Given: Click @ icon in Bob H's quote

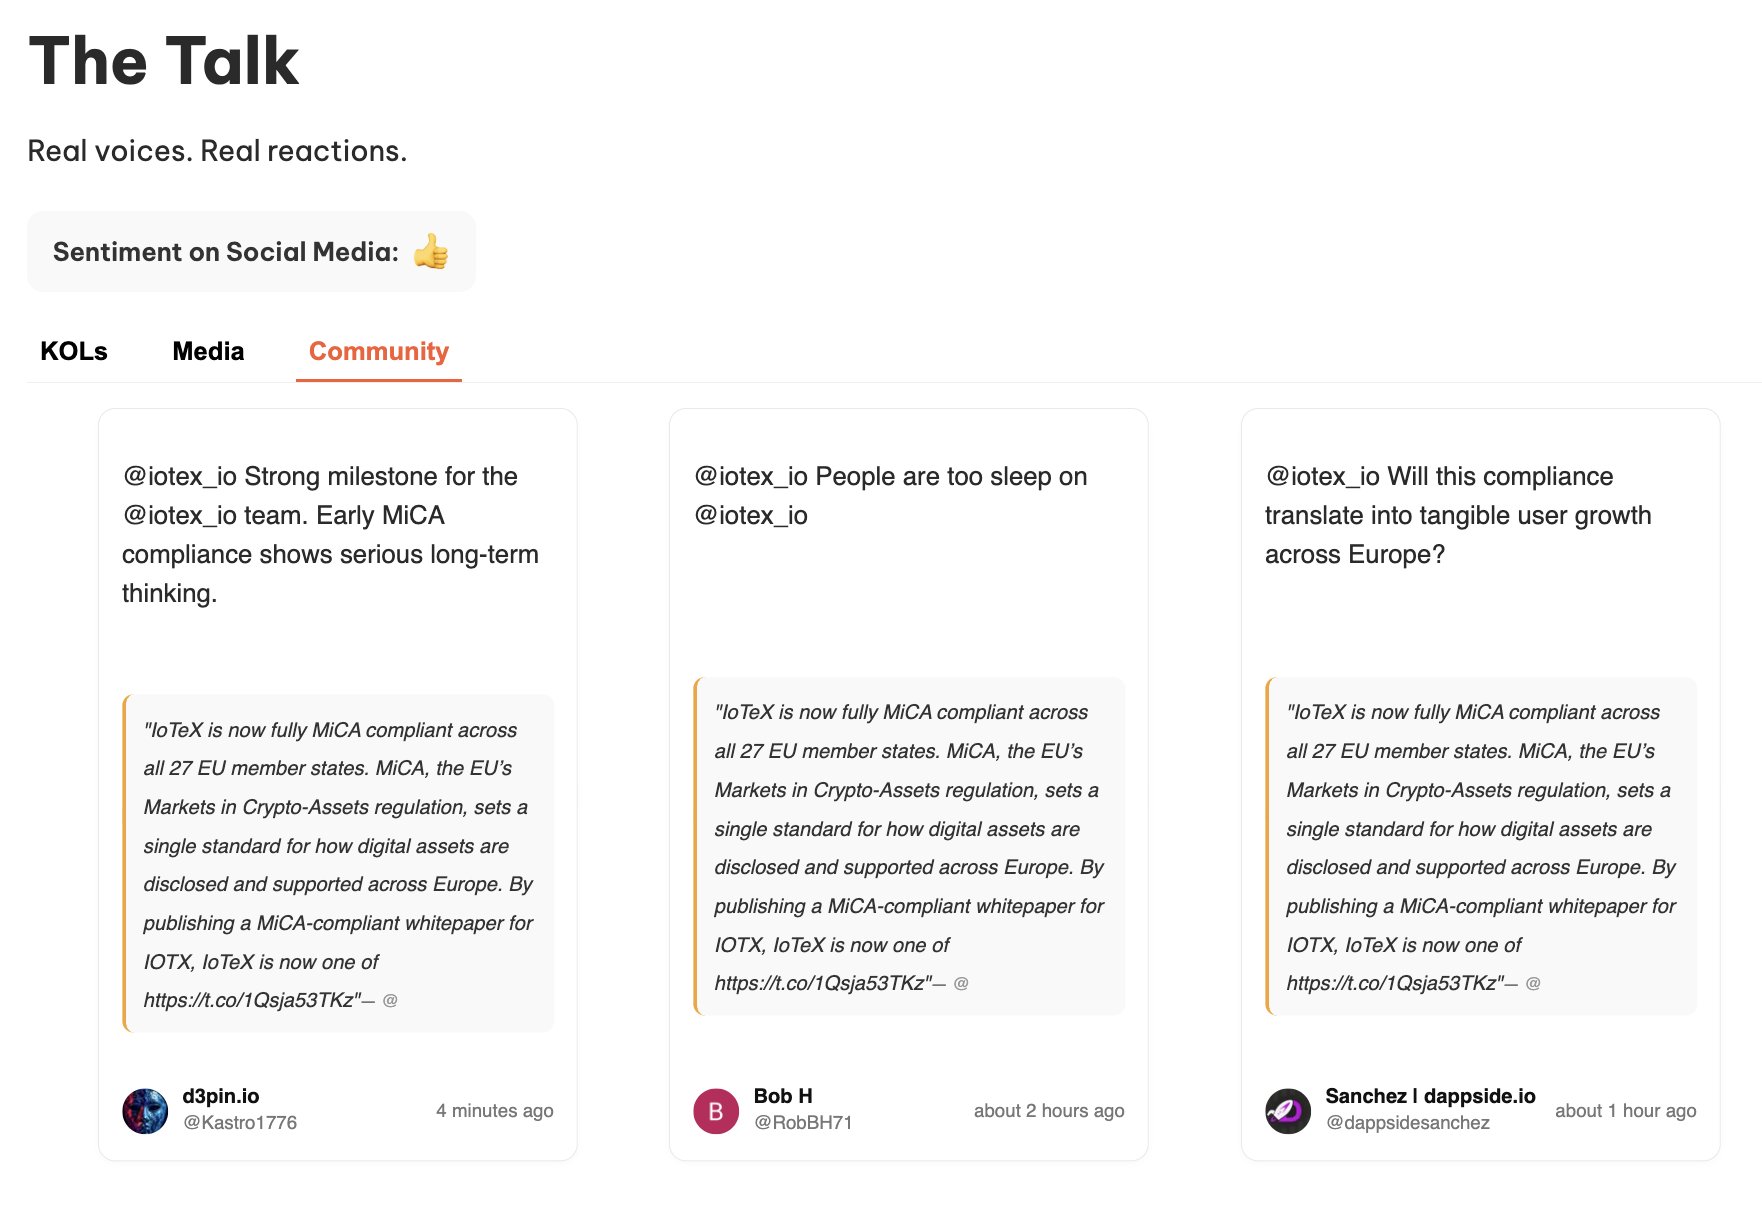Looking at the screenshot, I should point(961,983).
